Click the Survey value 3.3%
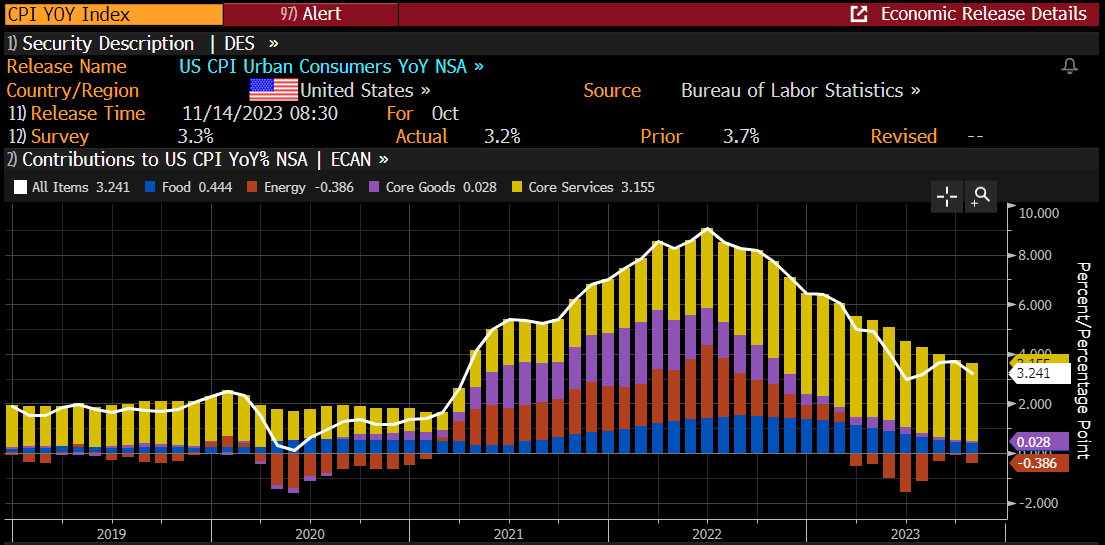 [197, 136]
